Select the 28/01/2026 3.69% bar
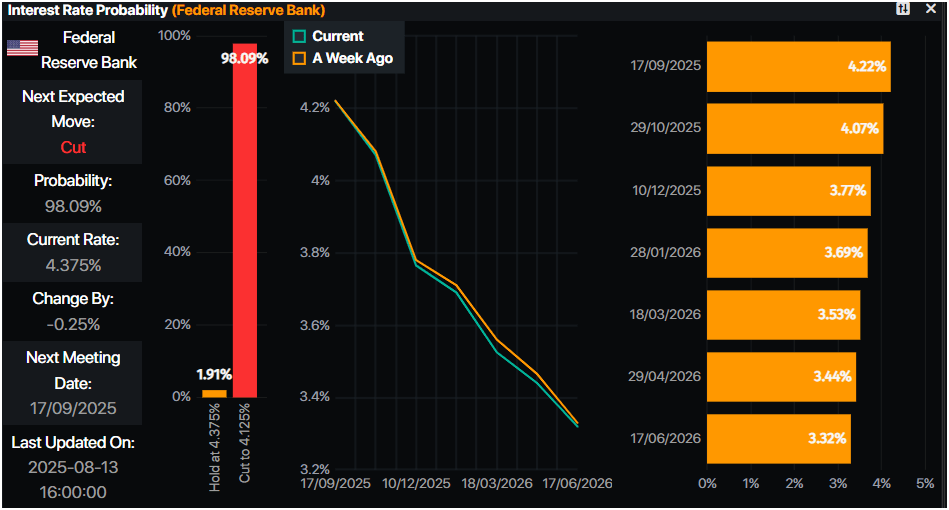The height and width of the screenshot is (510, 949). 787,253
